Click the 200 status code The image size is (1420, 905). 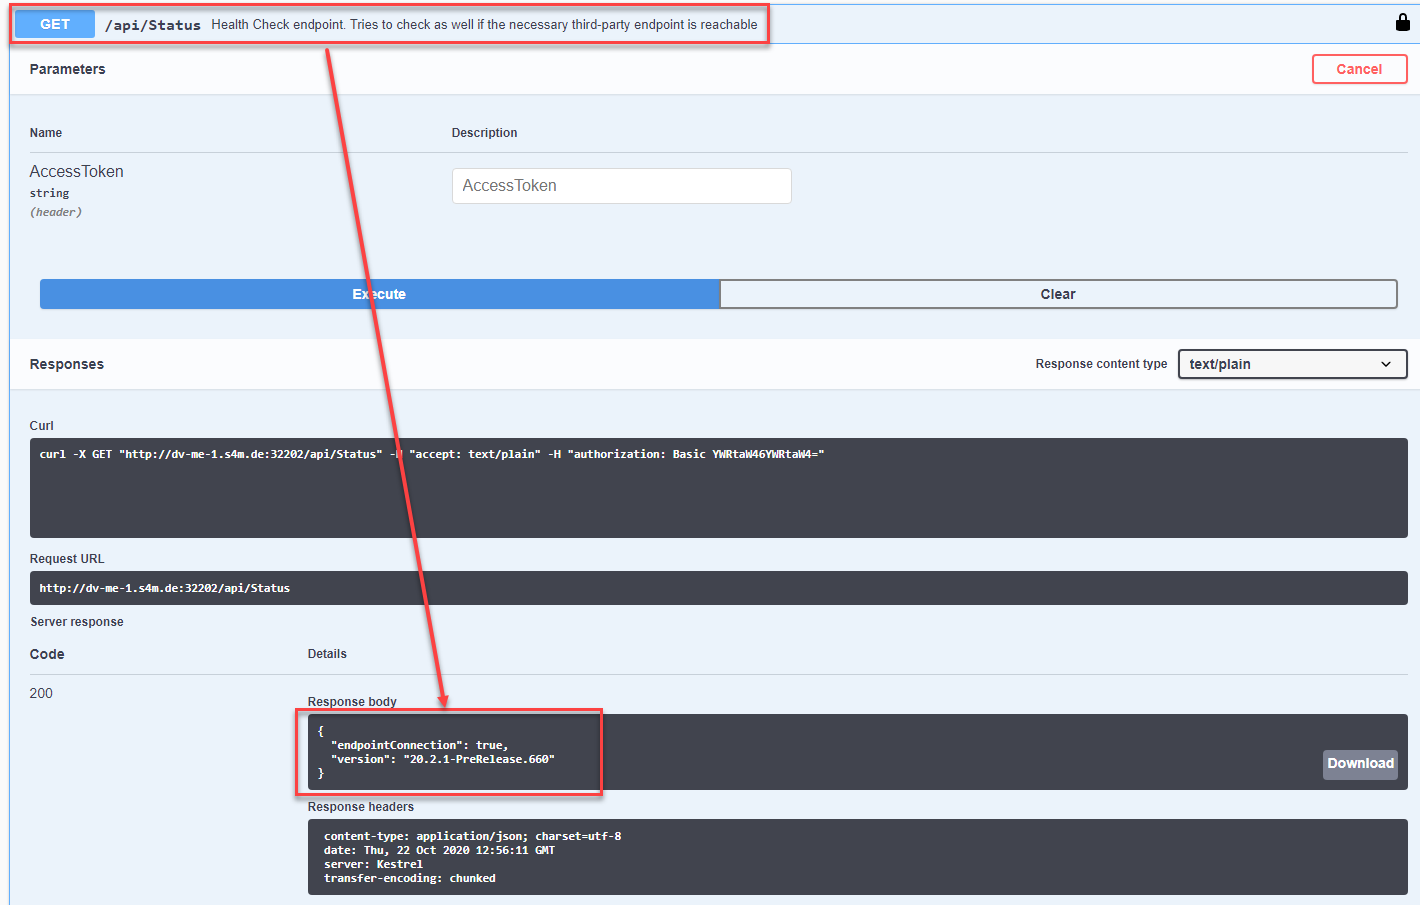click(x=41, y=693)
